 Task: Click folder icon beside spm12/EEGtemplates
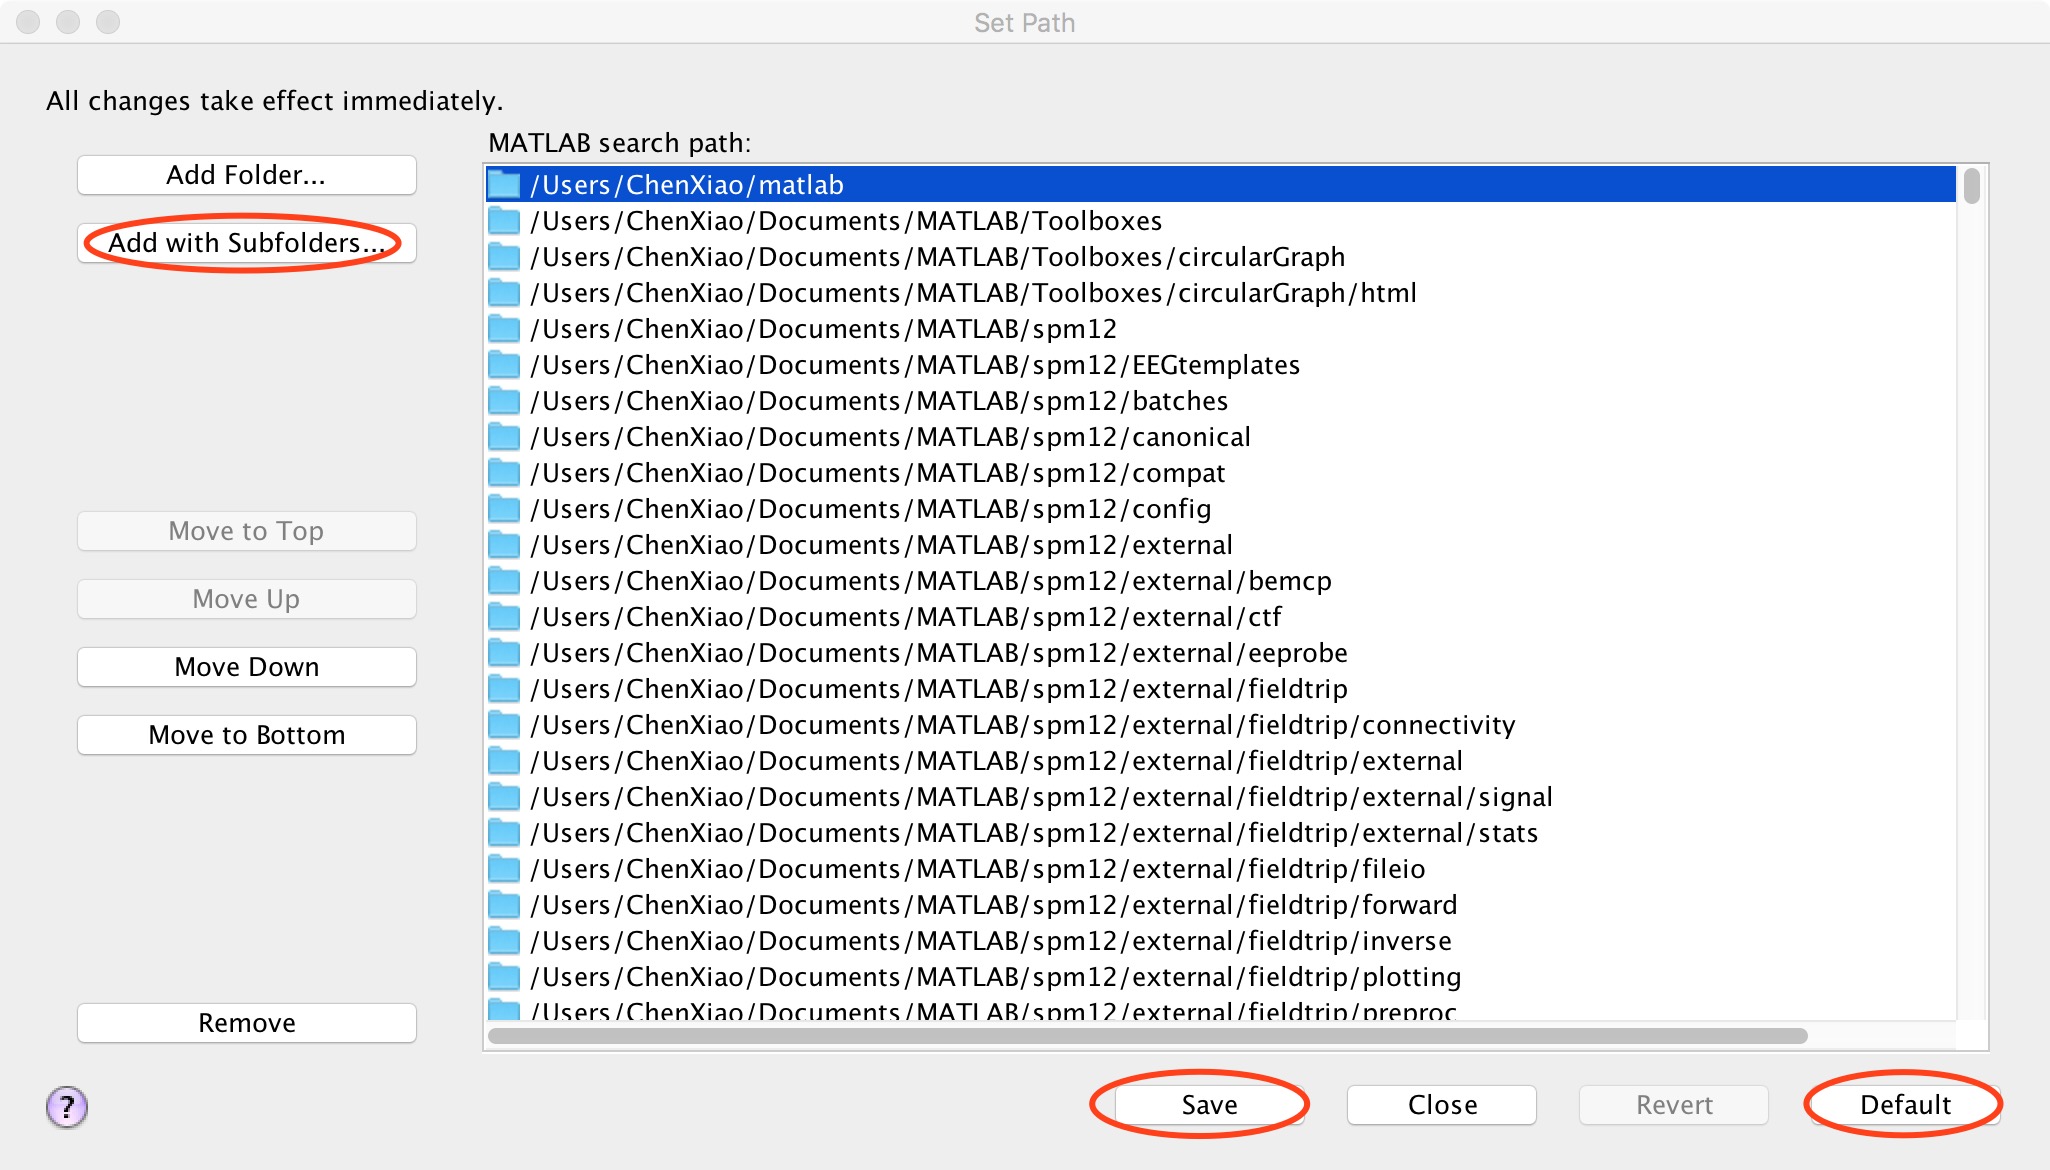click(x=504, y=365)
